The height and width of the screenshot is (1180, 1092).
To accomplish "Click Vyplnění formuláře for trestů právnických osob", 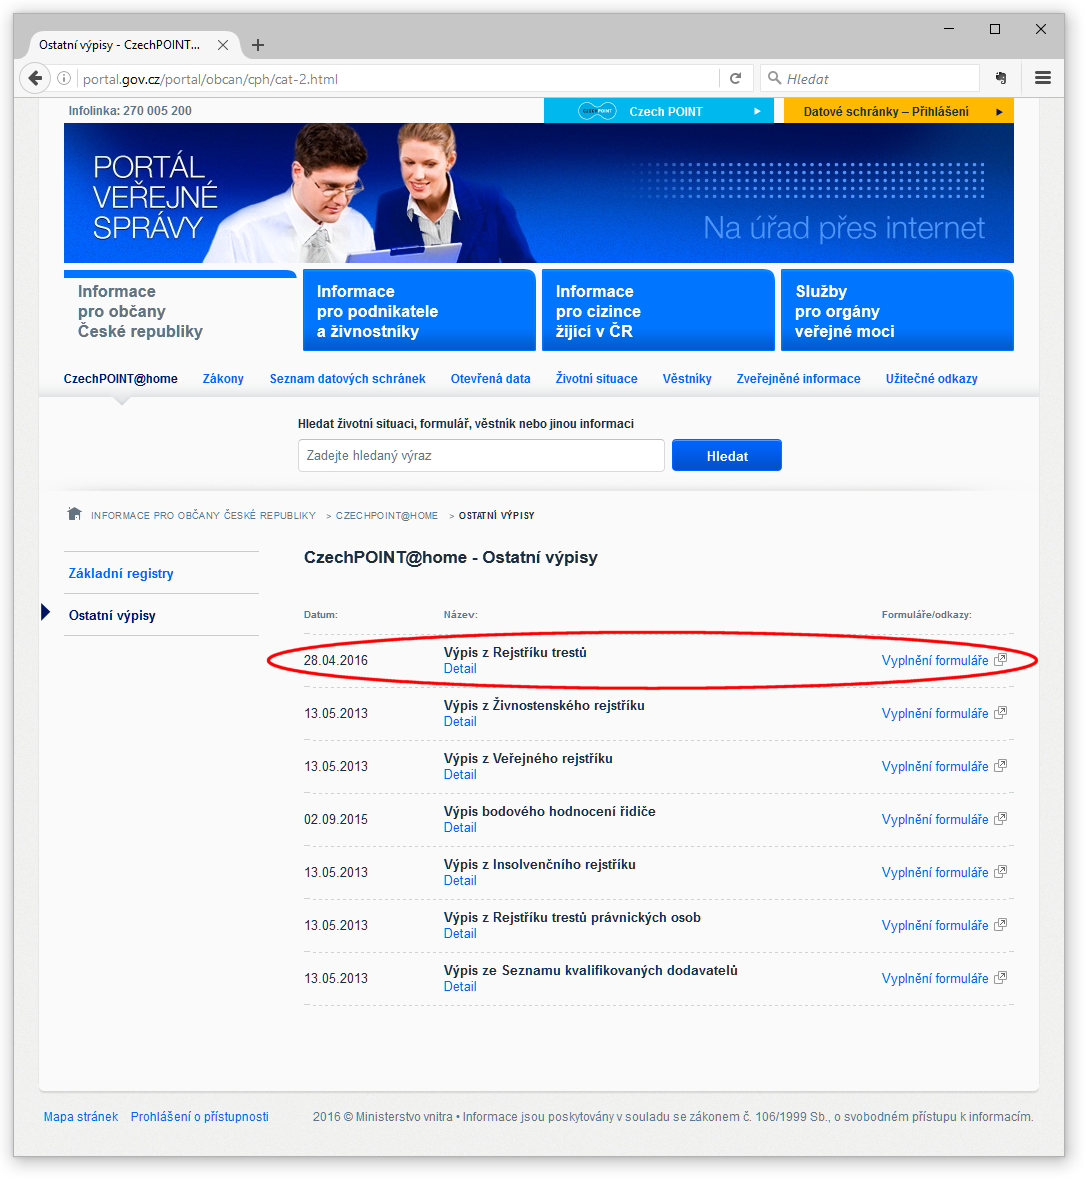I will coord(935,926).
